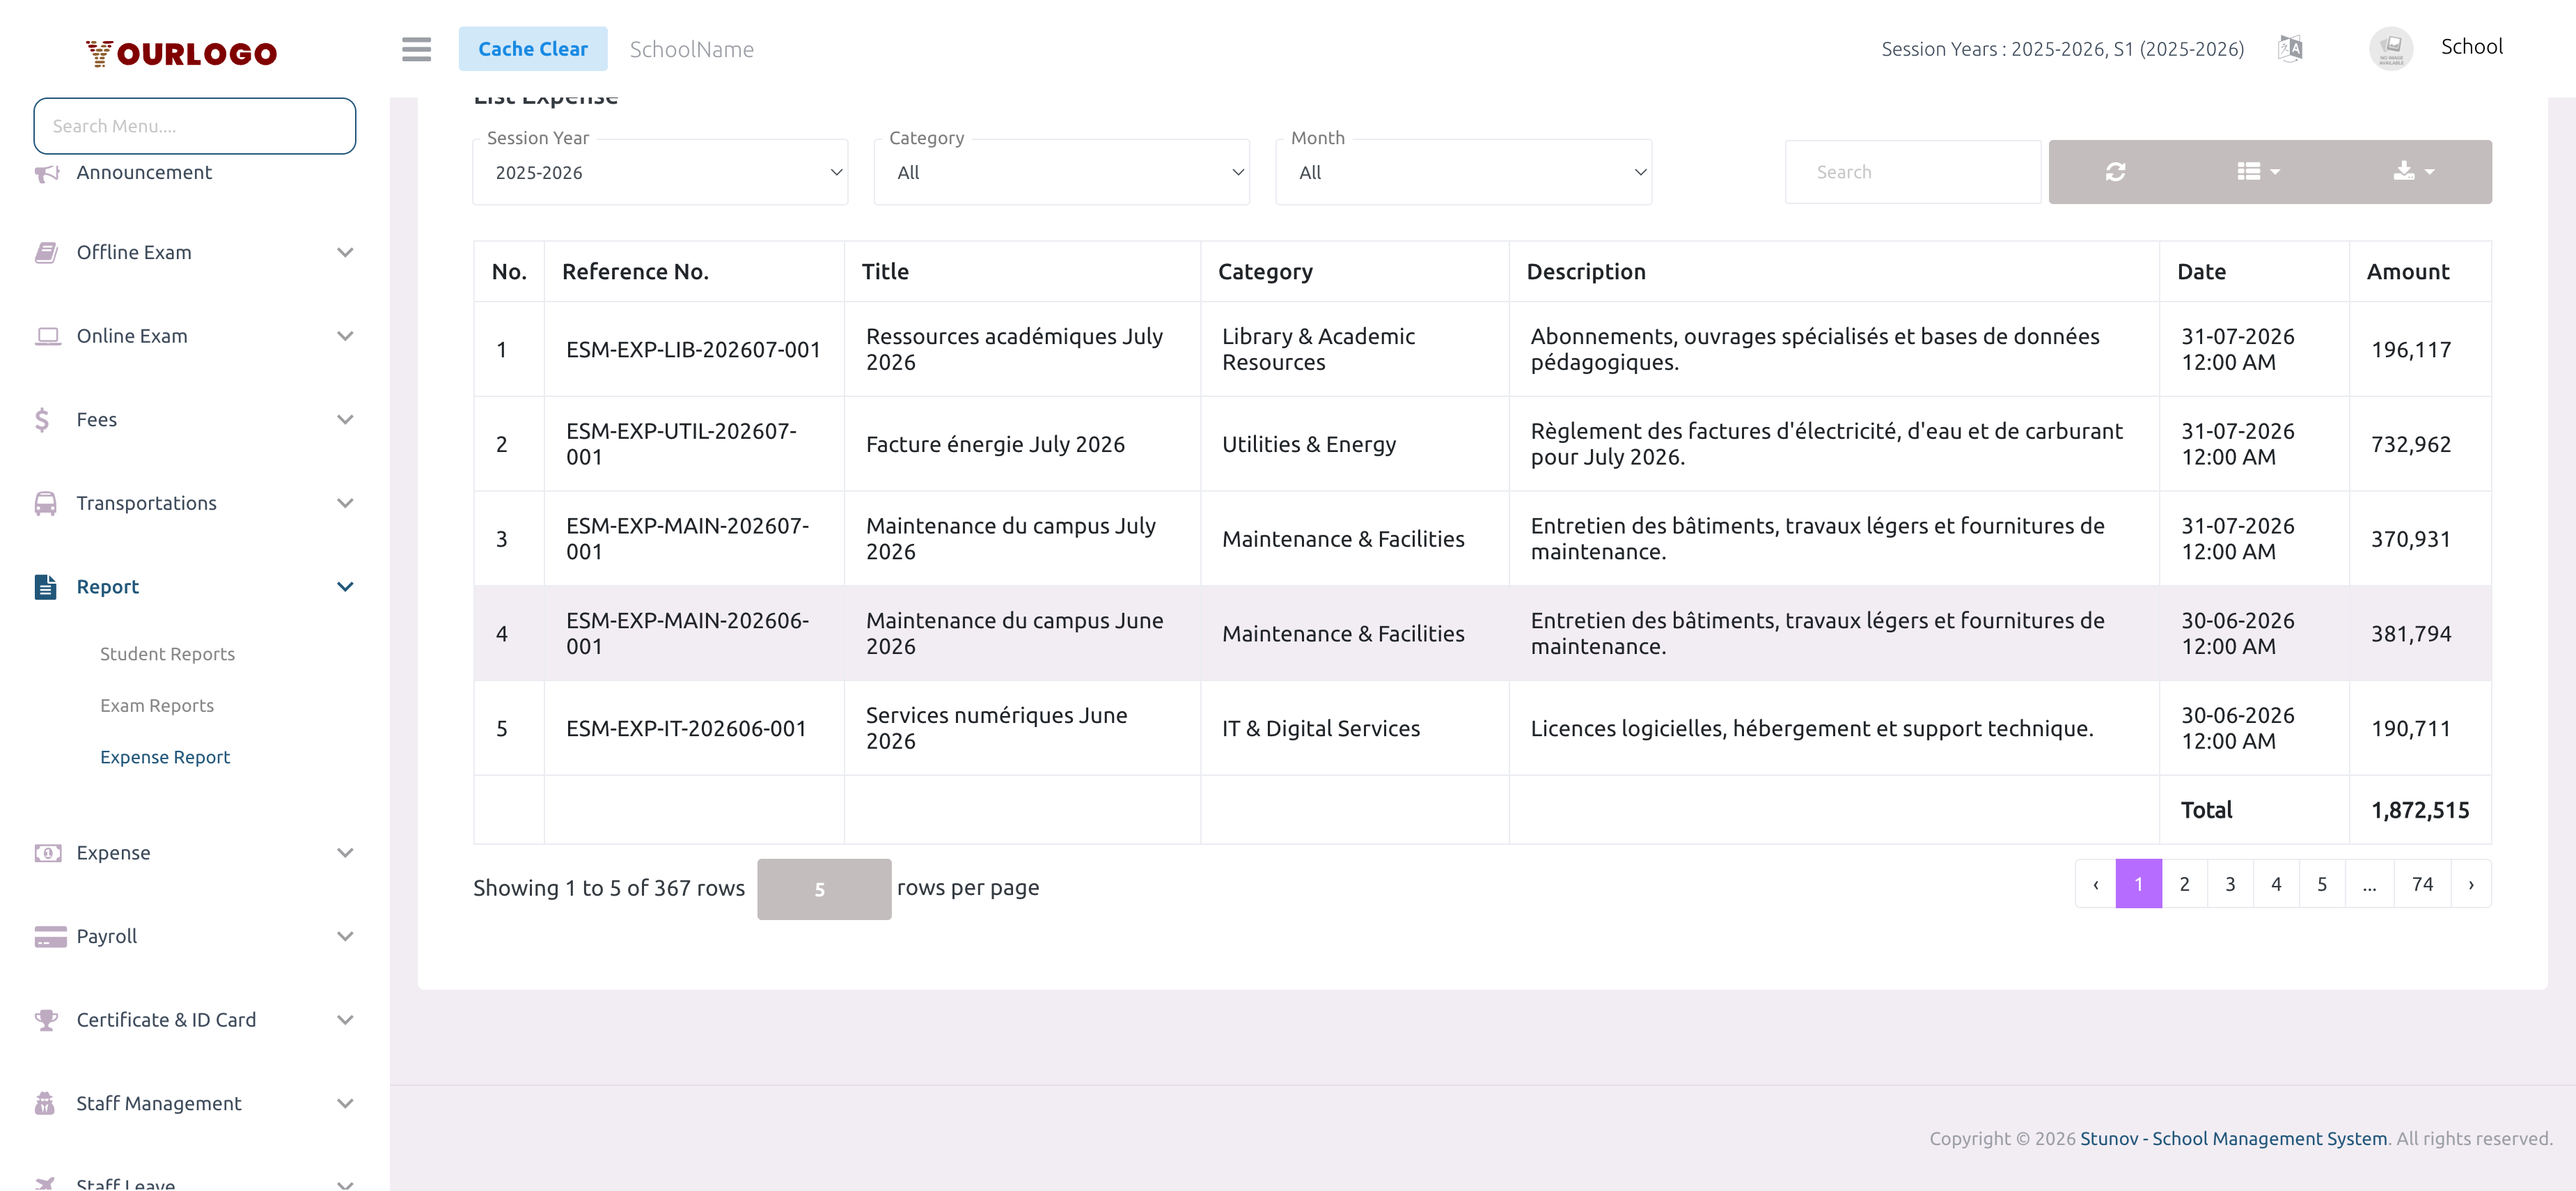Open the Session Year 2025-2026 selector
Viewport: 2576px width, 1191px height.
click(x=660, y=171)
